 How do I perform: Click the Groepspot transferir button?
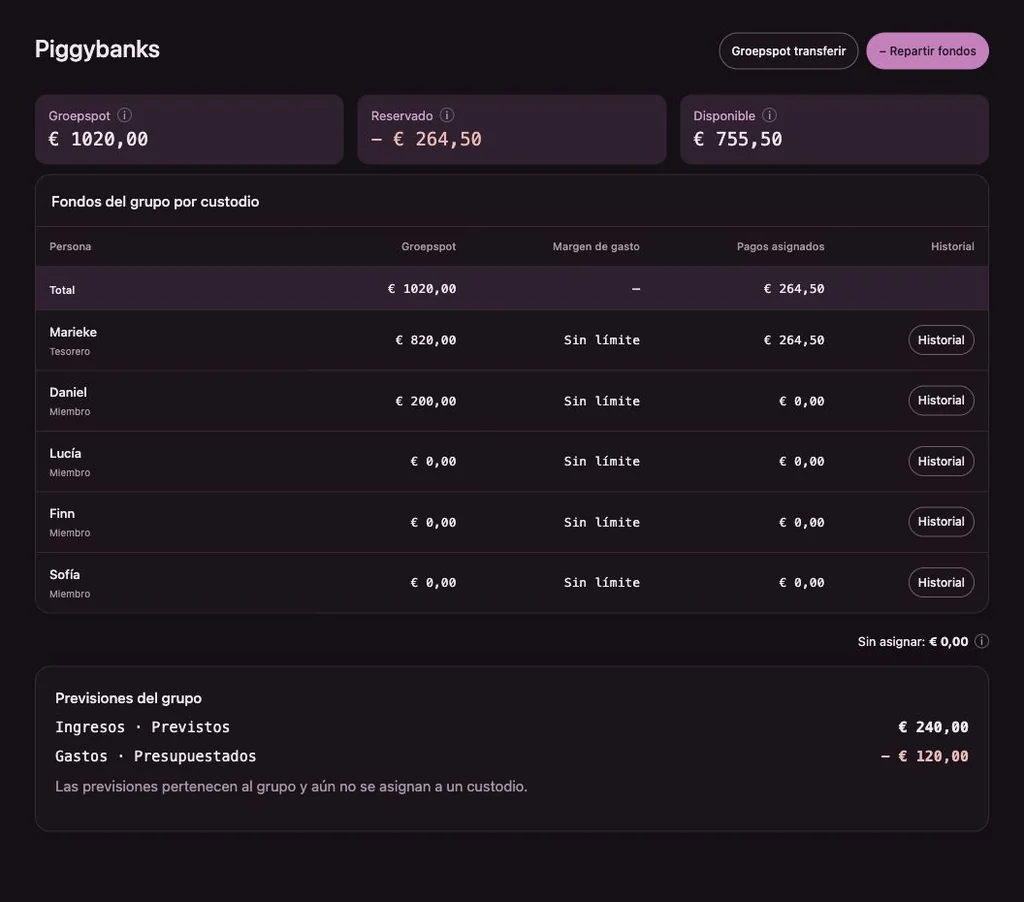click(788, 51)
